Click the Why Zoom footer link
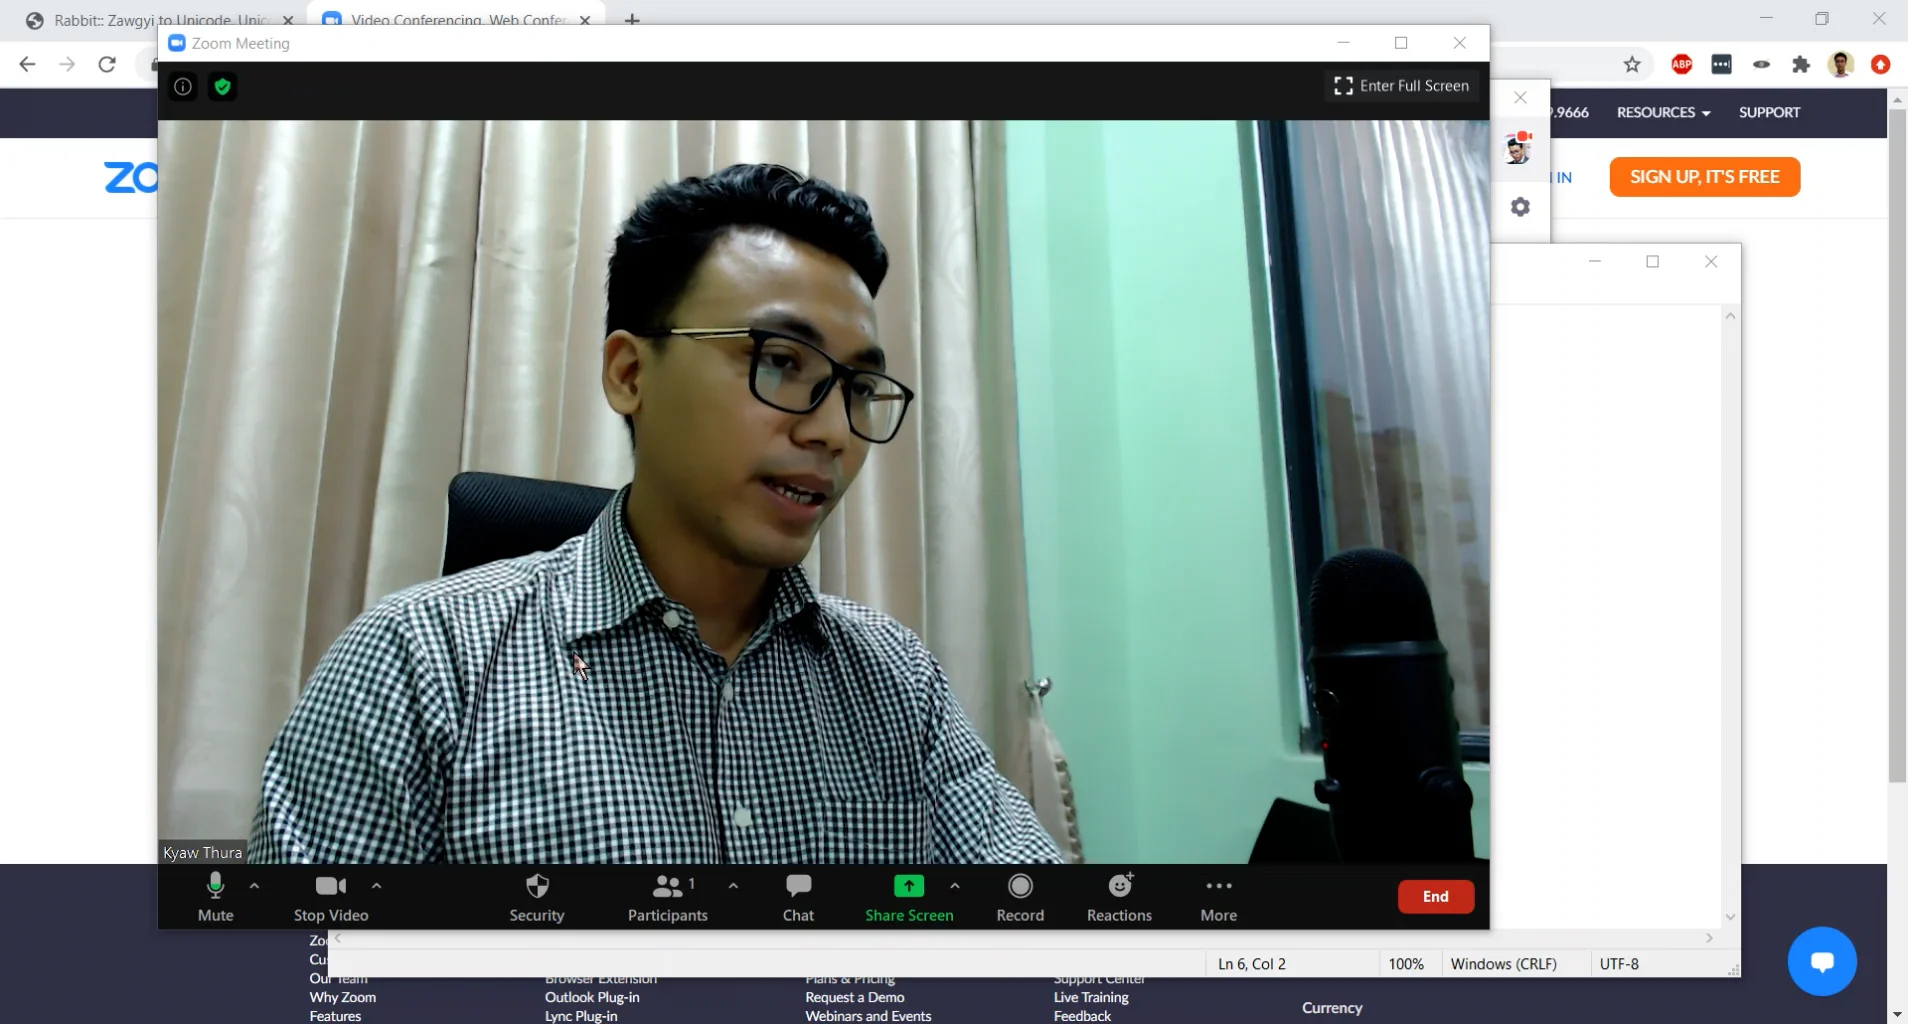The height and width of the screenshot is (1024, 1908). pos(343,997)
